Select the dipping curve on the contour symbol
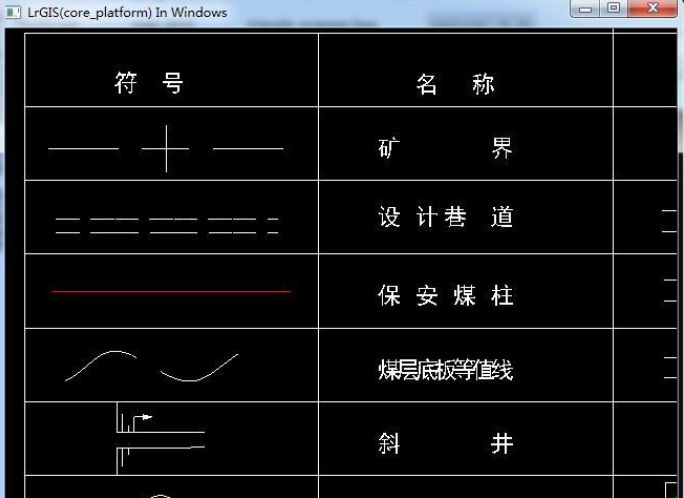This screenshot has height=498, width=684. point(198,374)
